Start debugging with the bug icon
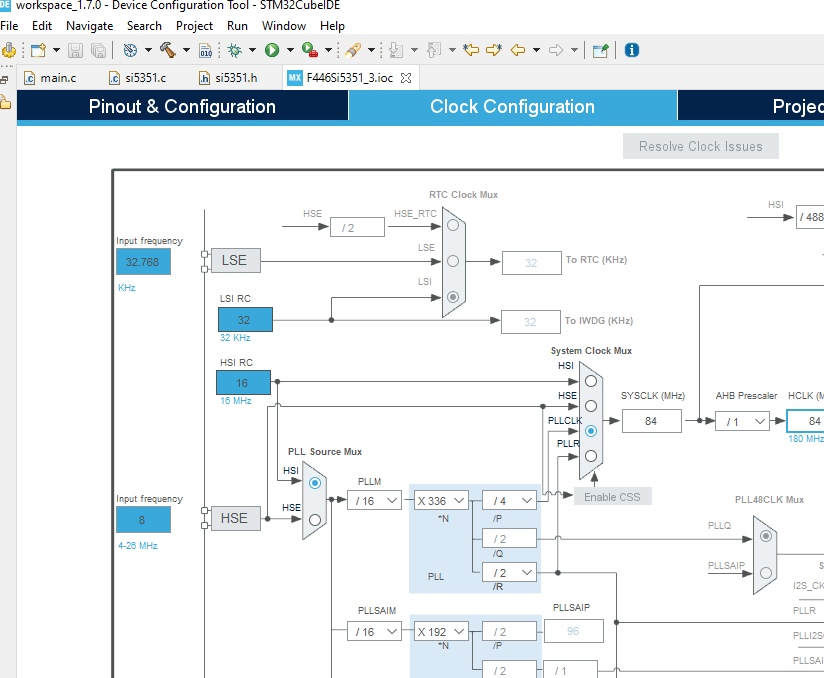Image resolution: width=824 pixels, height=678 pixels. point(234,50)
